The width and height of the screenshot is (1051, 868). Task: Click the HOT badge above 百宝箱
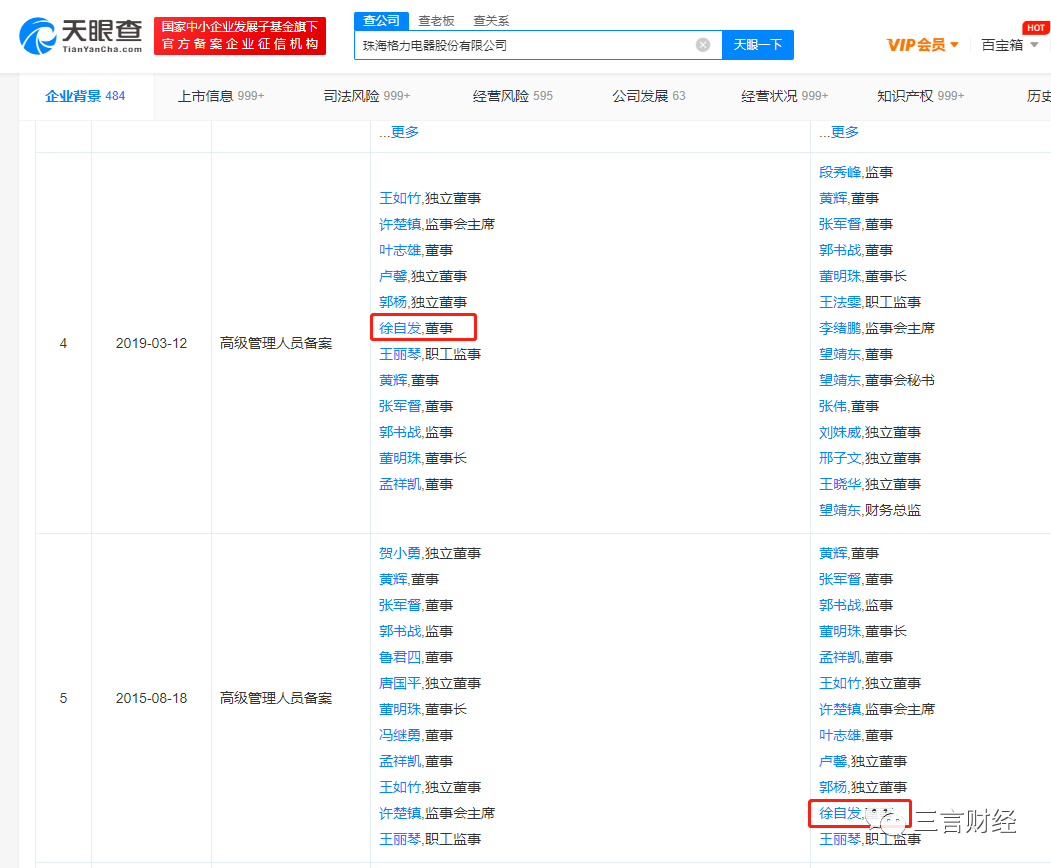[1035, 27]
